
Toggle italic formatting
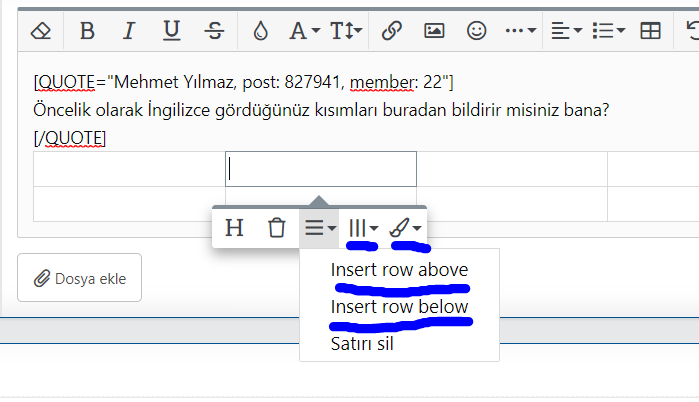coord(128,31)
